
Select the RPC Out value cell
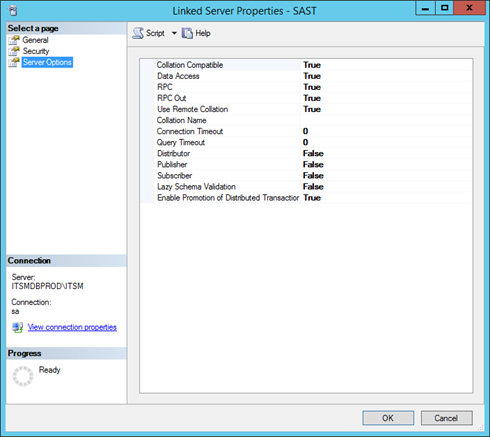click(x=386, y=98)
